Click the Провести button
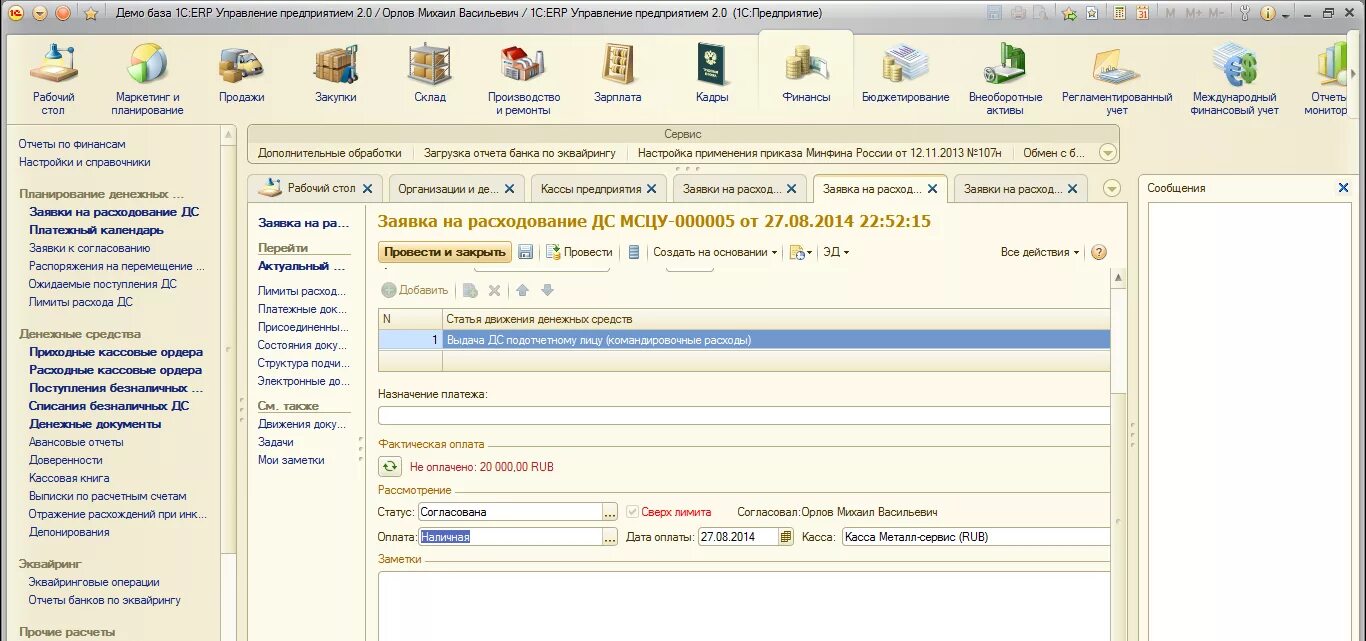Image resolution: width=1366 pixels, height=641 pixels. (x=579, y=252)
